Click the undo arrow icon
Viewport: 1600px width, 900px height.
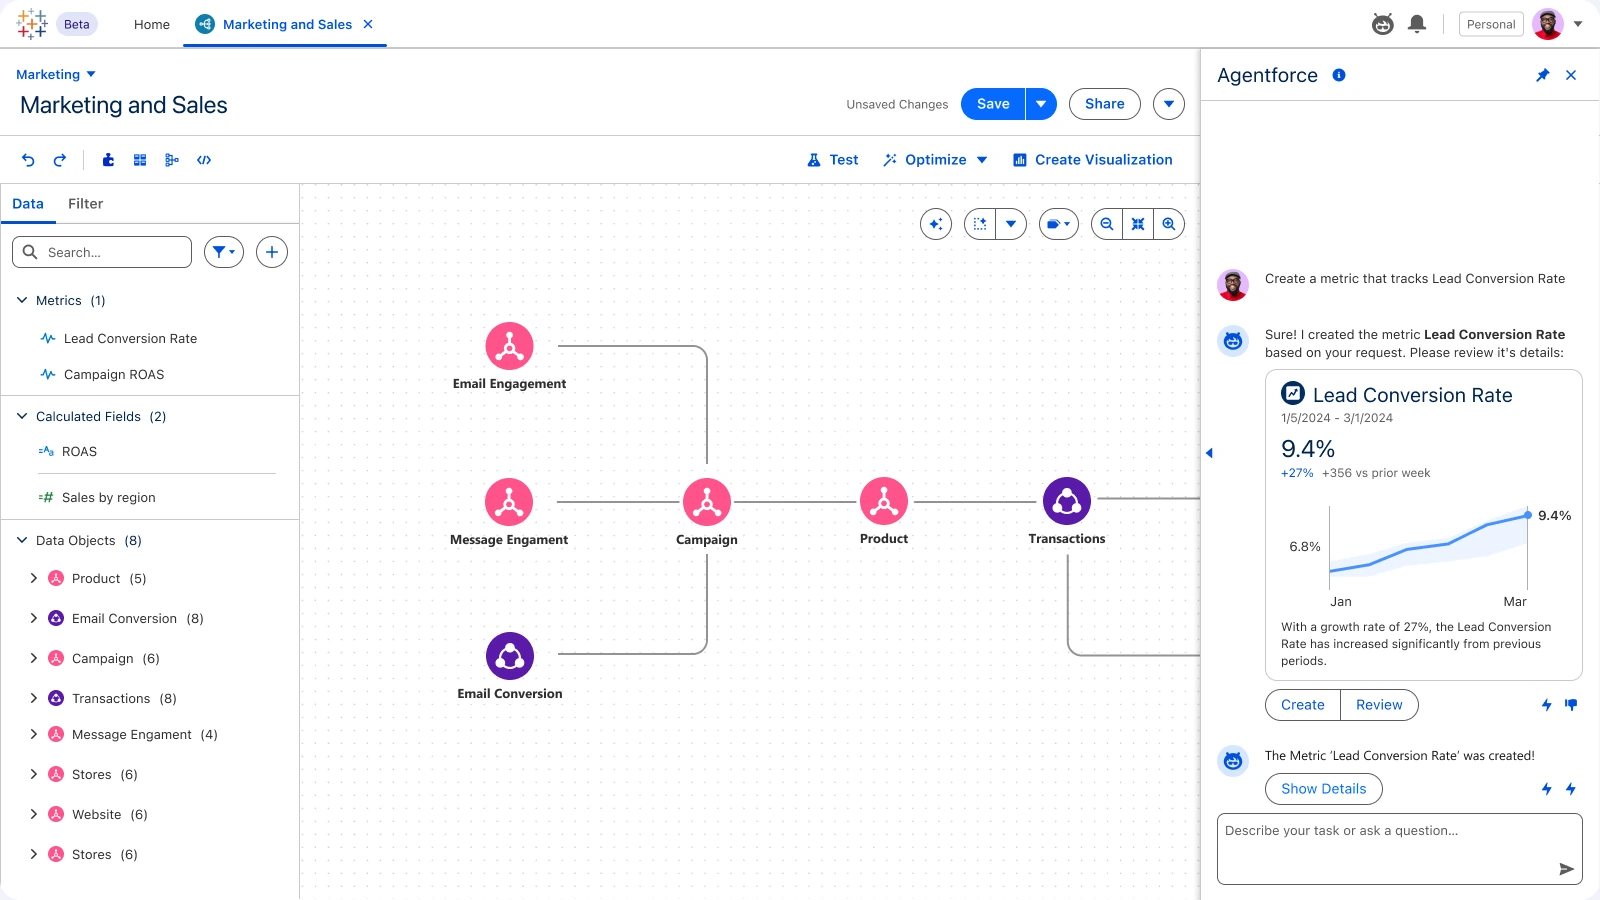(28, 160)
